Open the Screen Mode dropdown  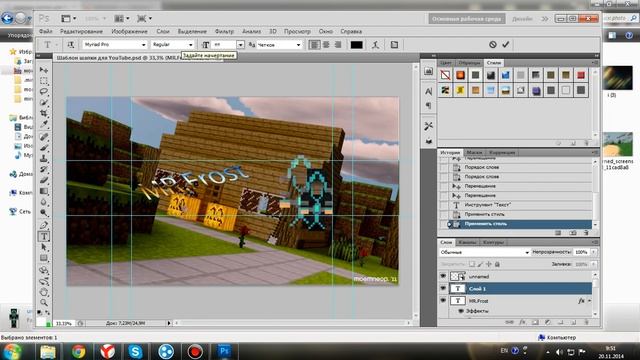pos(144,18)
